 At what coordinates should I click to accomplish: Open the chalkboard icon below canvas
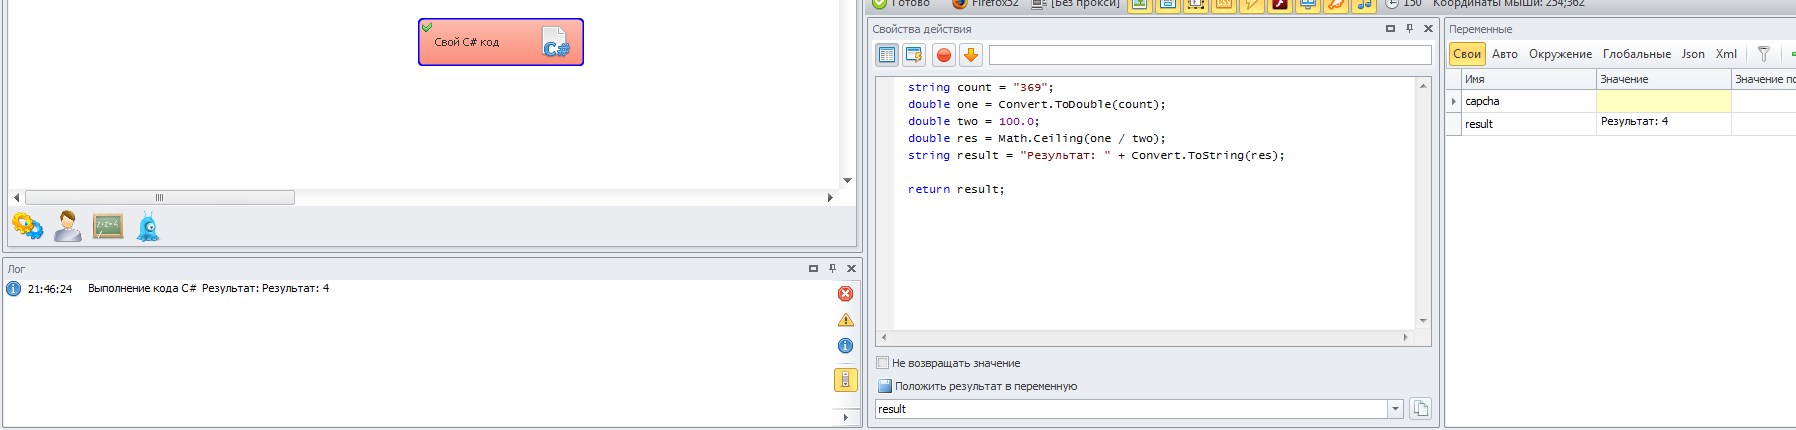pos(108,226)
